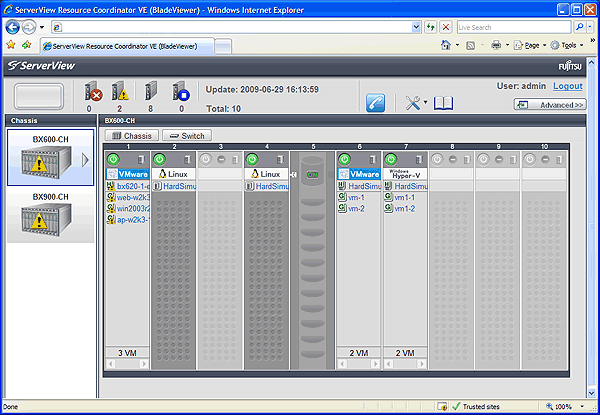Open HardSimu link on blade 2
This screenshot has width=600, height=415.
click(179, 186)
